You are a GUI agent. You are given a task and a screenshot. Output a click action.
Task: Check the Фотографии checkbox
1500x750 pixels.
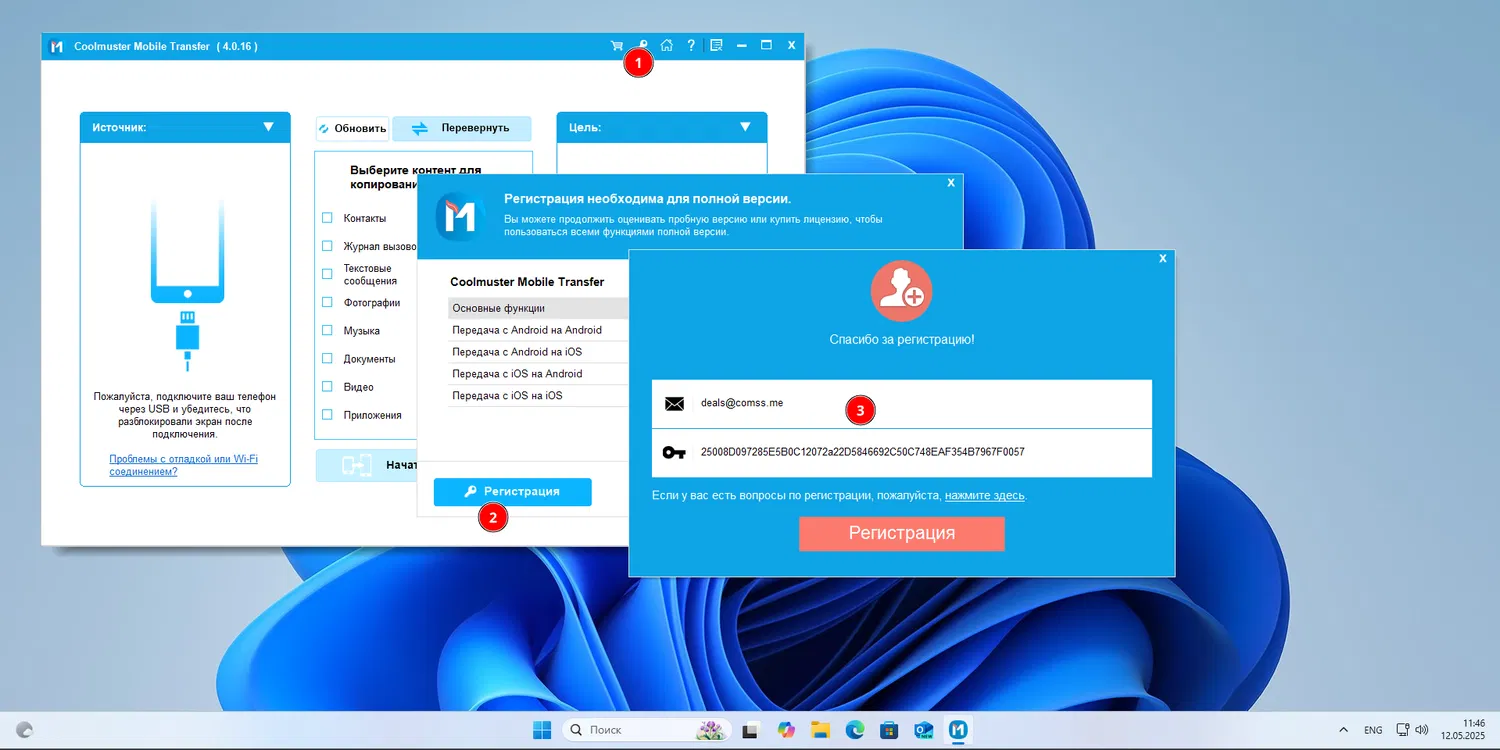[x=327, y=302]
